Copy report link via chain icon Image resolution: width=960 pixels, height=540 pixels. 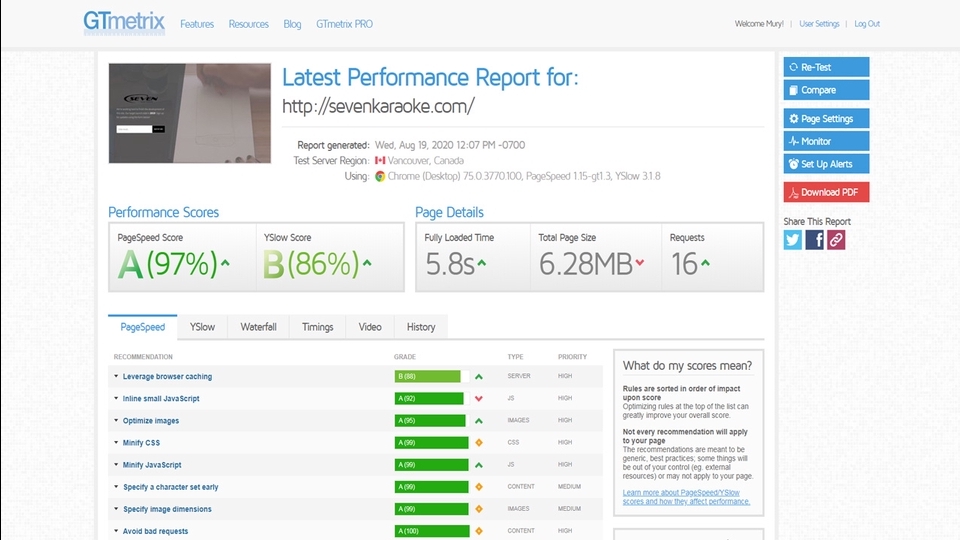(x=836, y=240)
